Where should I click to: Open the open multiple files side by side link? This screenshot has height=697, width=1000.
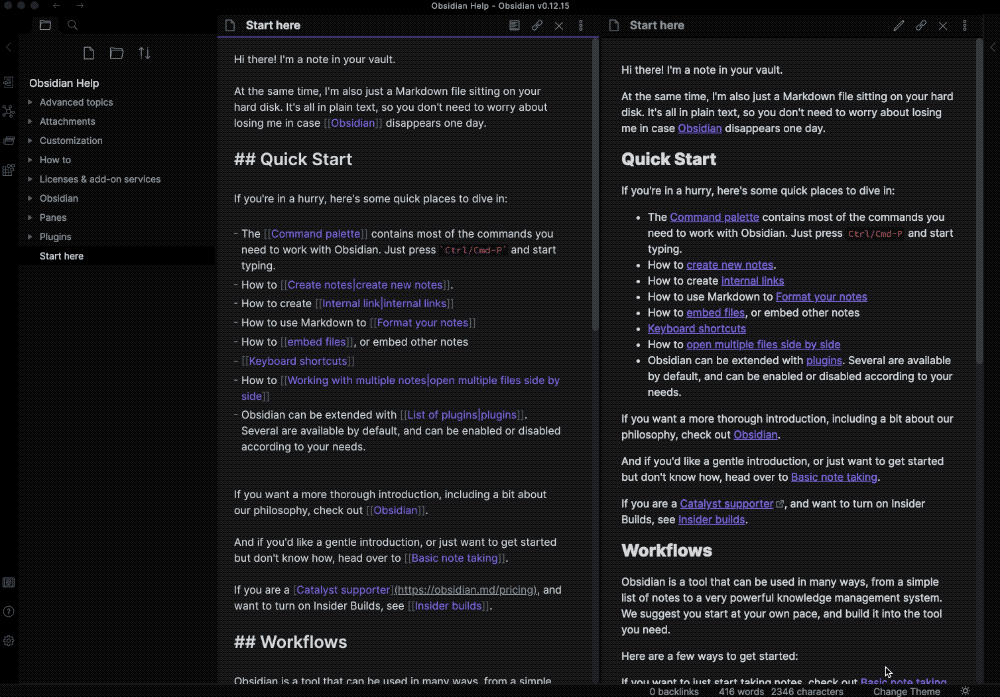763,344
